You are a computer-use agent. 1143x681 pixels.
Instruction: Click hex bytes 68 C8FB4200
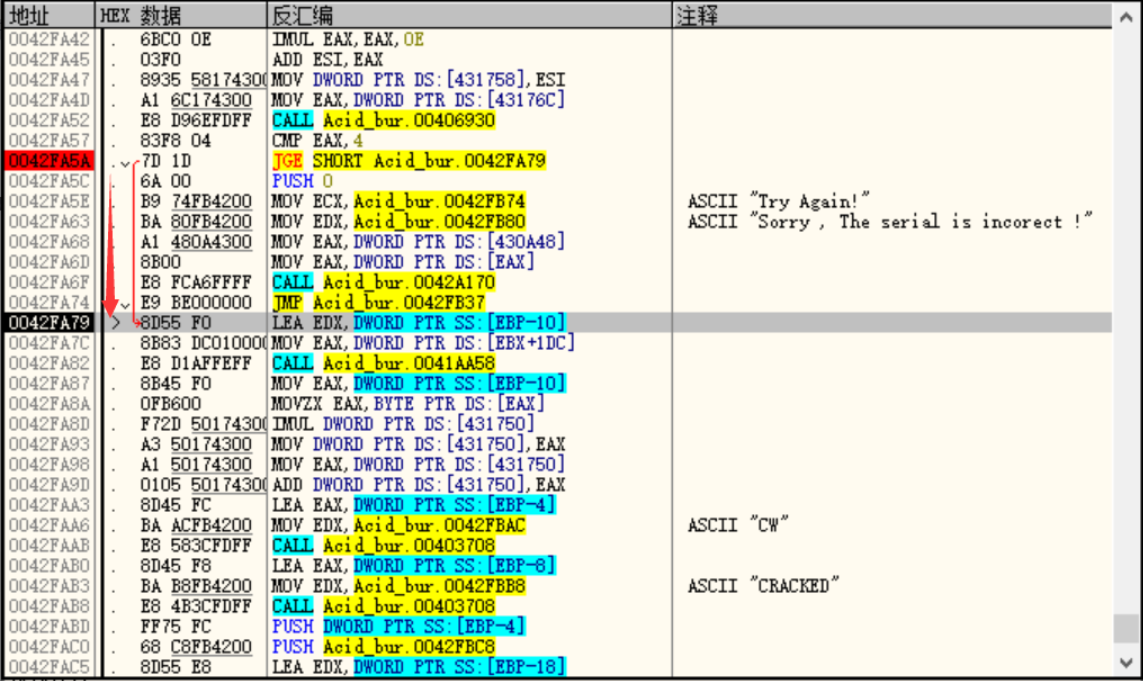click(196, 647)
